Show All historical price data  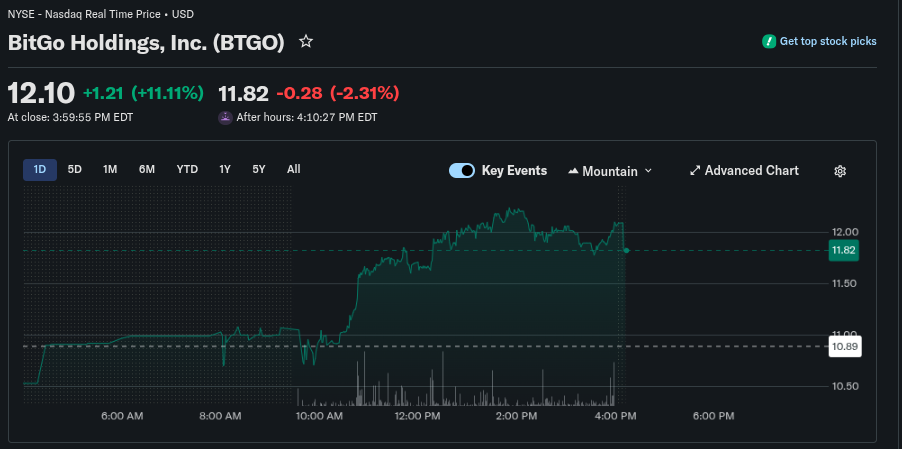point(294,169)
